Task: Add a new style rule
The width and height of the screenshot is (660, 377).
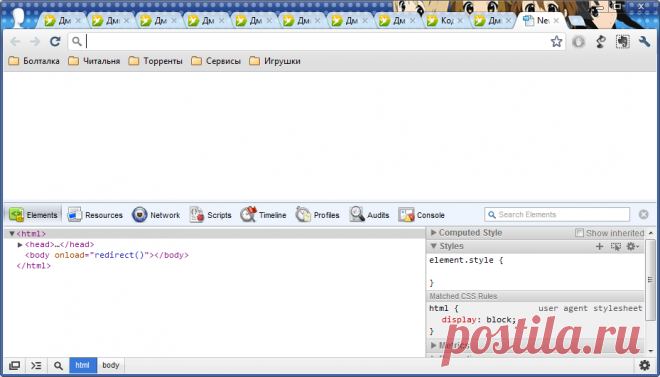Action: 599,247
